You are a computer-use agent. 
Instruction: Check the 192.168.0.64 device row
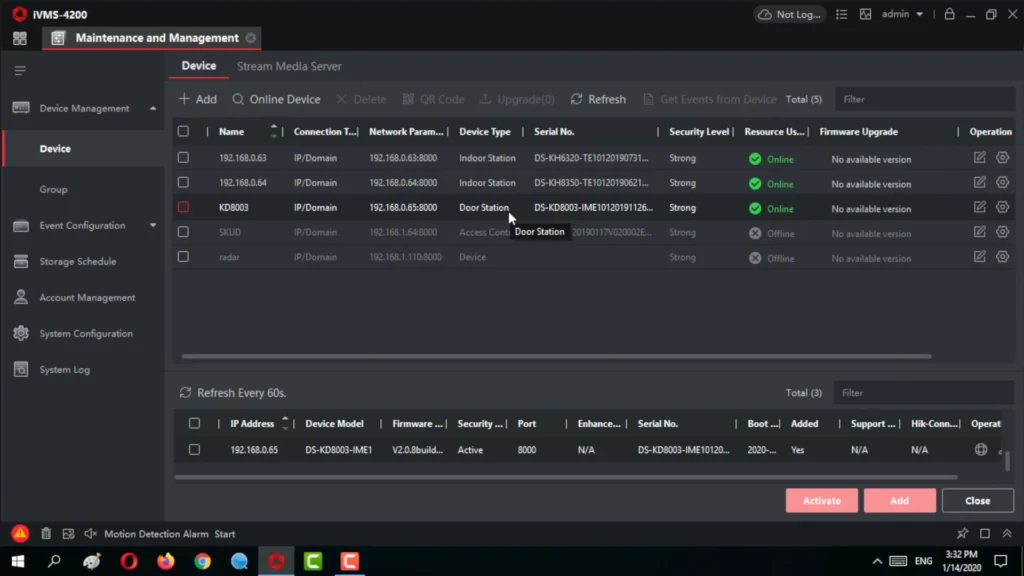[183, 182]
